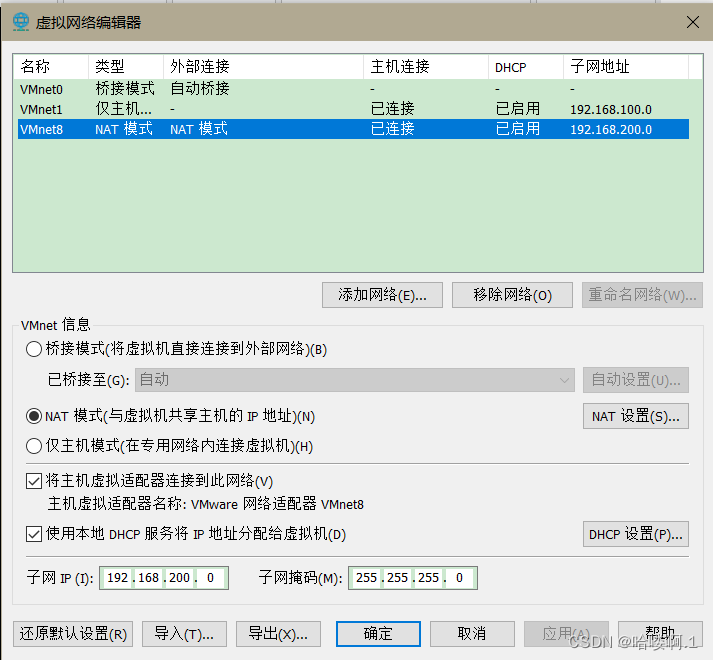Click VMnet8's 已连接 host connection cell

click(392, 129)
